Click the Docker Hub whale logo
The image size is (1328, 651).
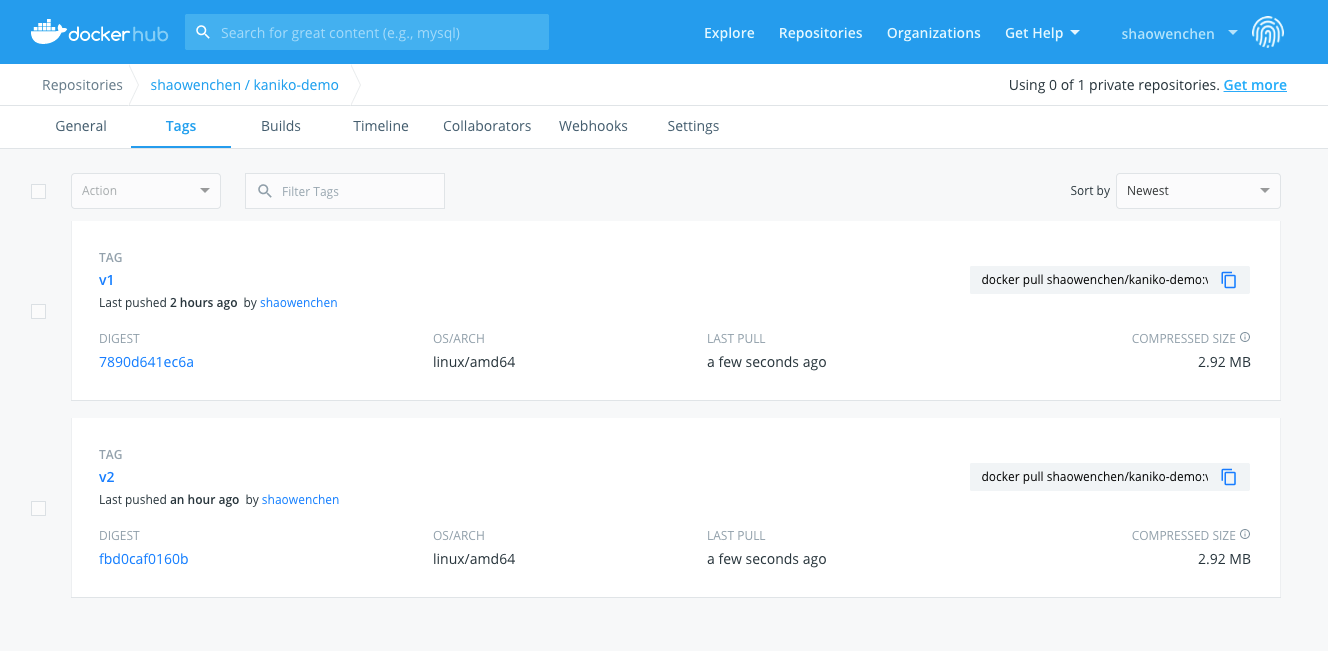tap(99, 32)
